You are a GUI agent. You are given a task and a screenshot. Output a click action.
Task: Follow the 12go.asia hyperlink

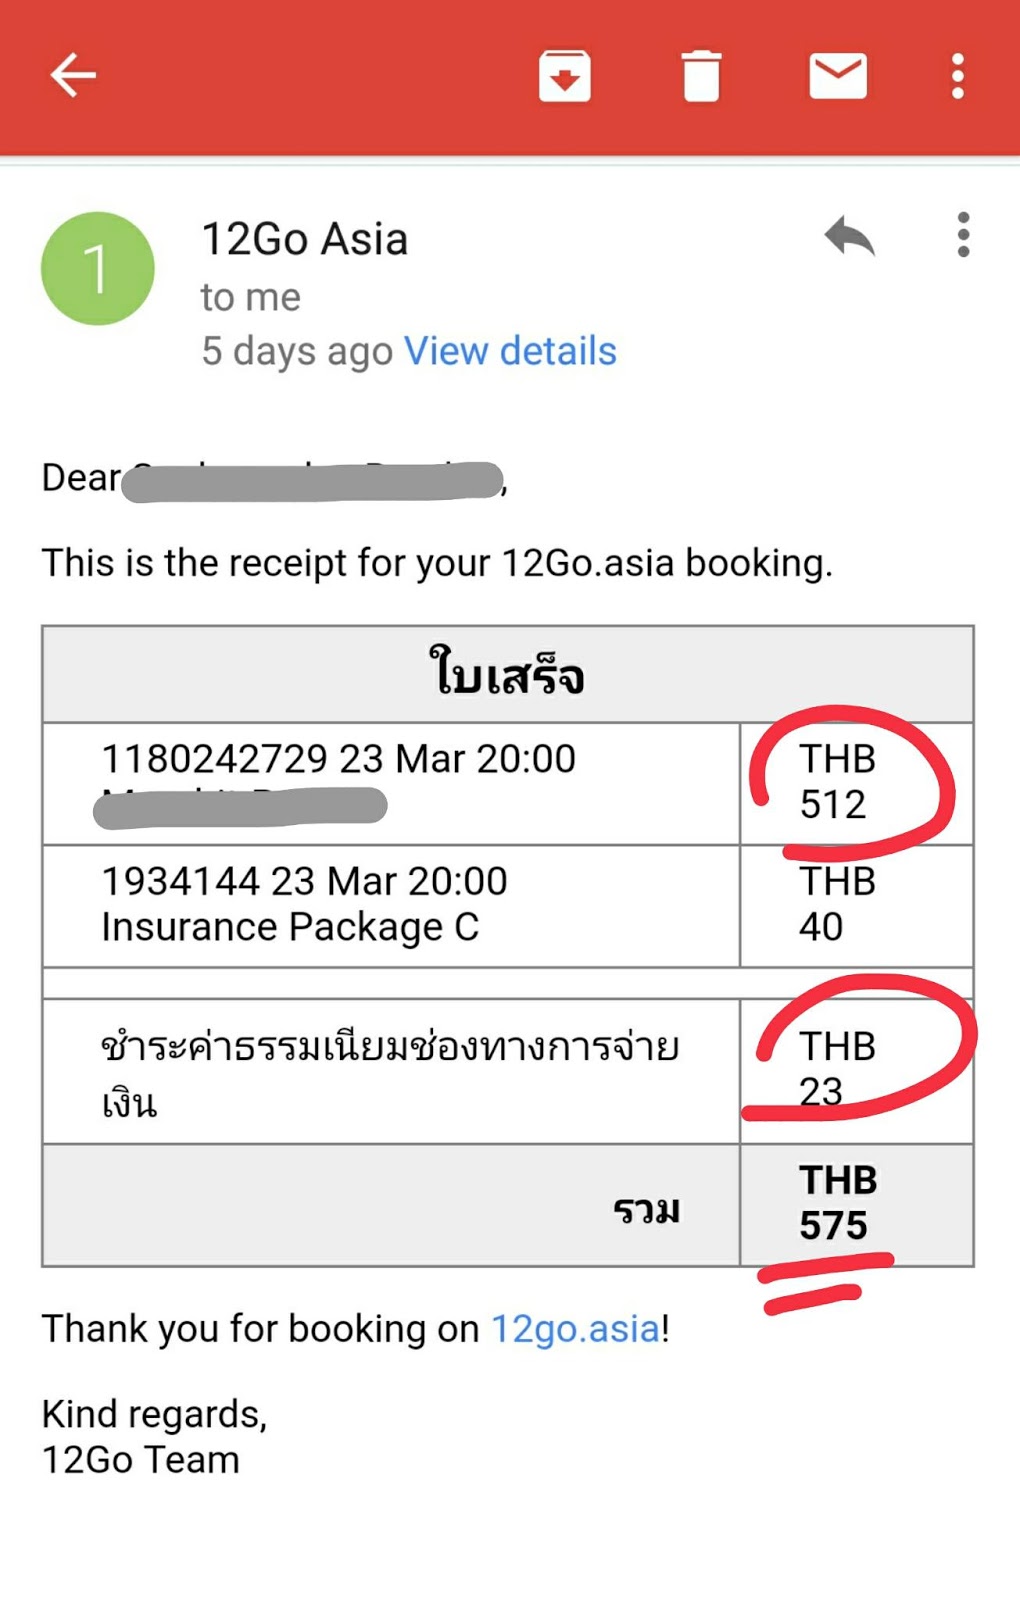(x=575, y=1328)
